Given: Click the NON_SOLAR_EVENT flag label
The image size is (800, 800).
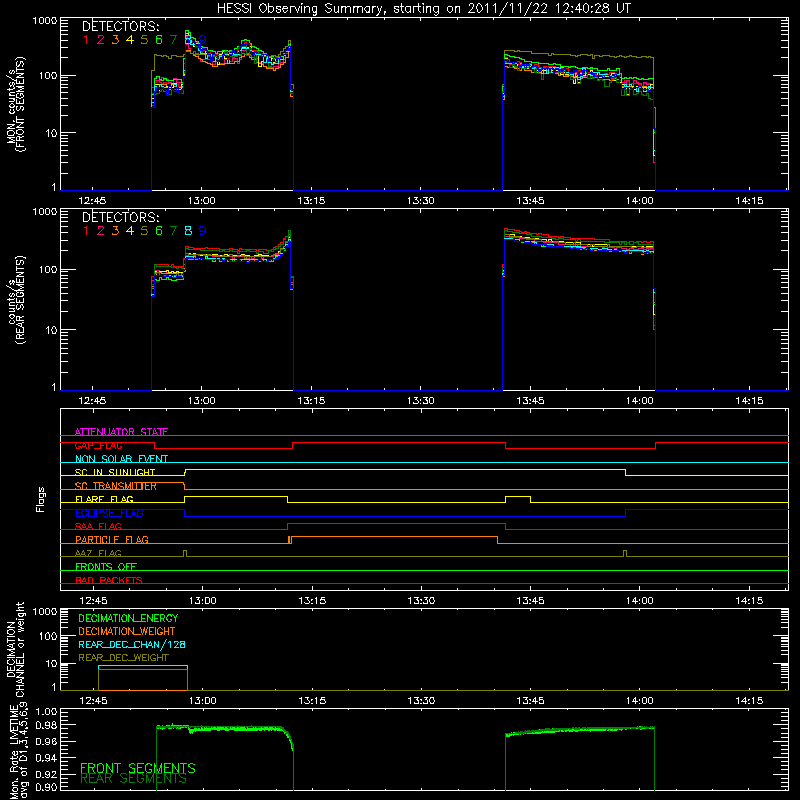Looking at the screenshot, I should [x=121, y=459].
